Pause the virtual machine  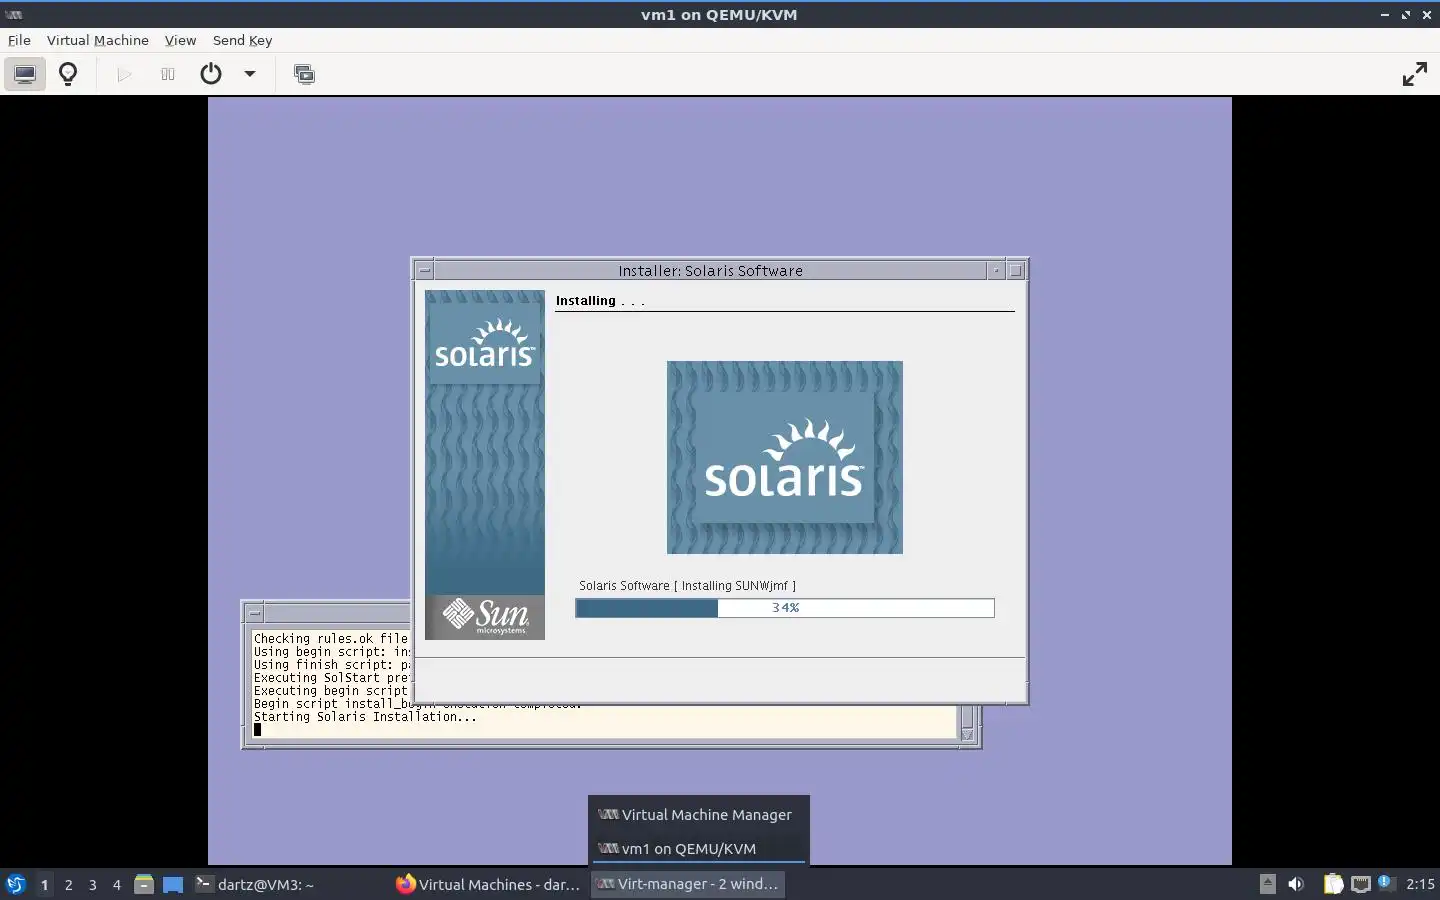pos(168,74)
